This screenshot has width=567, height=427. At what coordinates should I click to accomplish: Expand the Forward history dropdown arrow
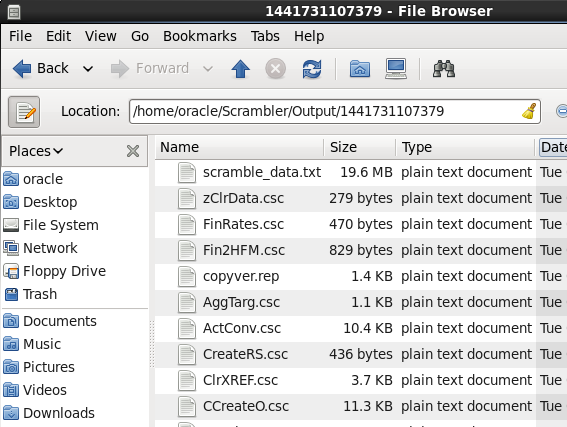pos(208,69)
